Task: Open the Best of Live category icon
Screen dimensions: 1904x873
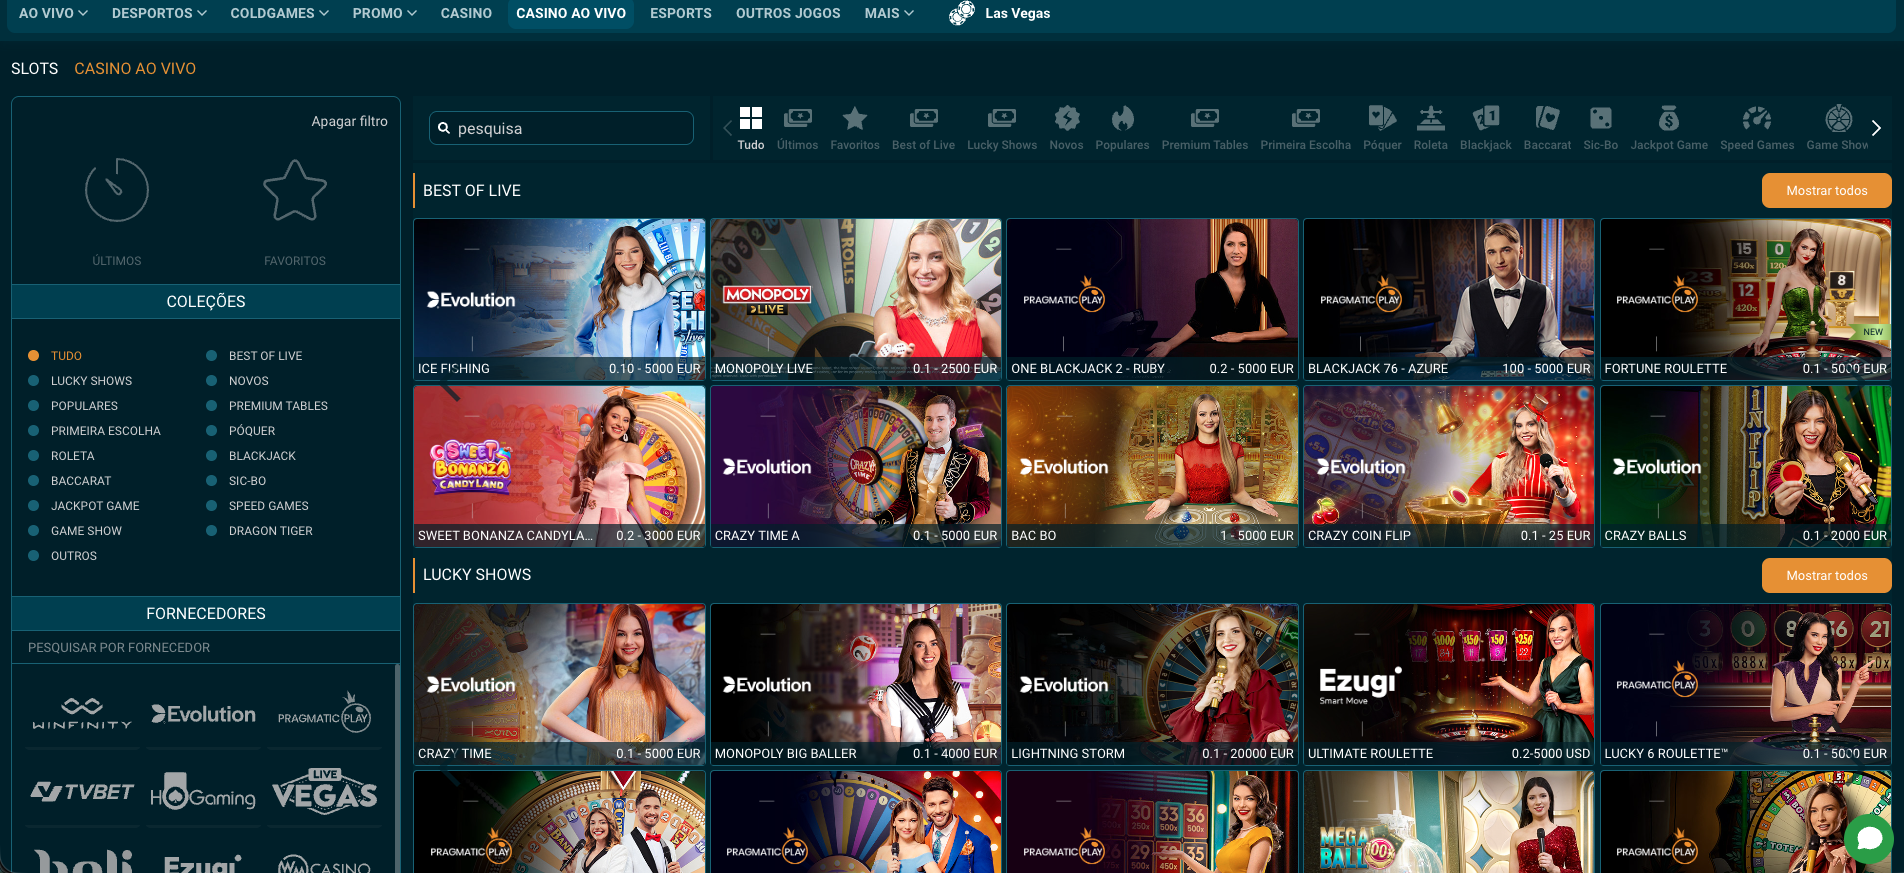Action: (x=923, y=119)
